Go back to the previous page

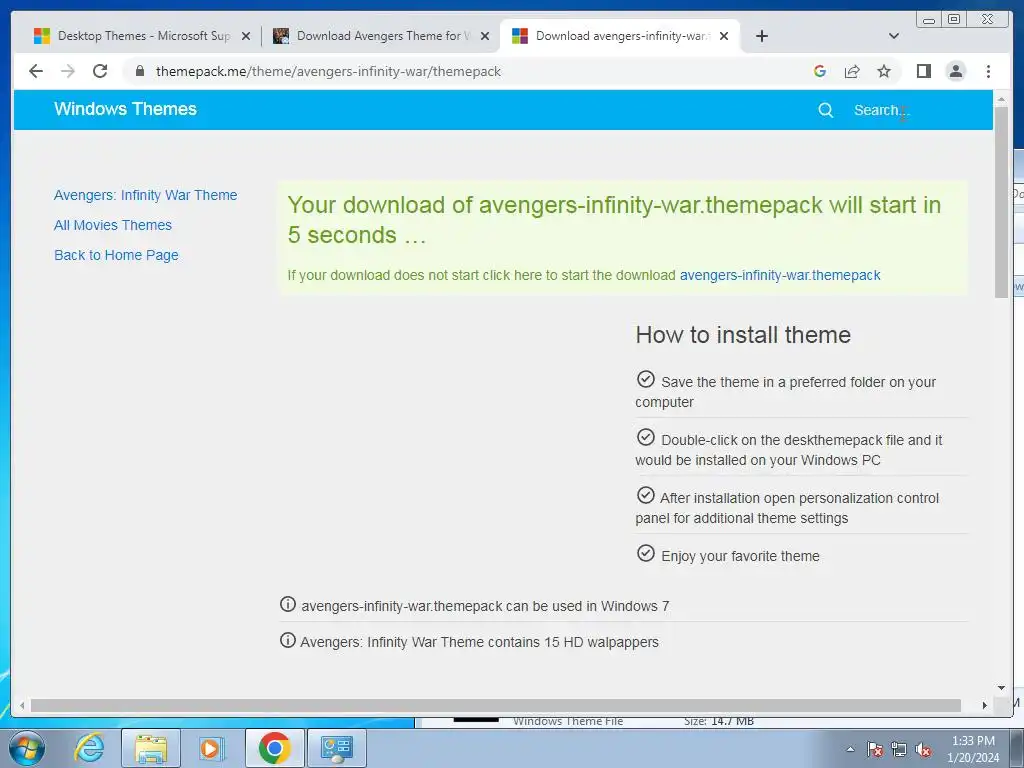click(x=36, y=71)
